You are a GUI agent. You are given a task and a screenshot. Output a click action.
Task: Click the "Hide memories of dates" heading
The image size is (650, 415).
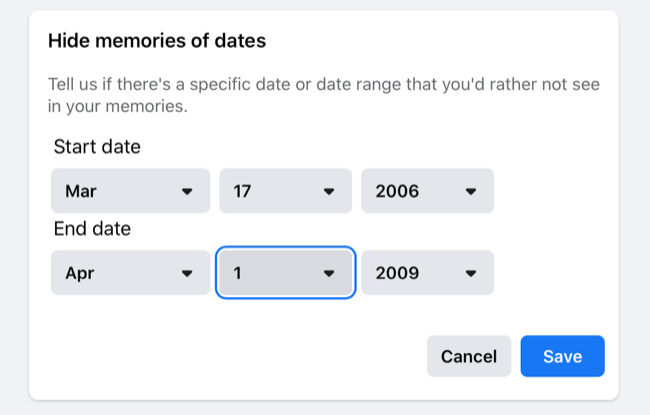coord(156,41)
